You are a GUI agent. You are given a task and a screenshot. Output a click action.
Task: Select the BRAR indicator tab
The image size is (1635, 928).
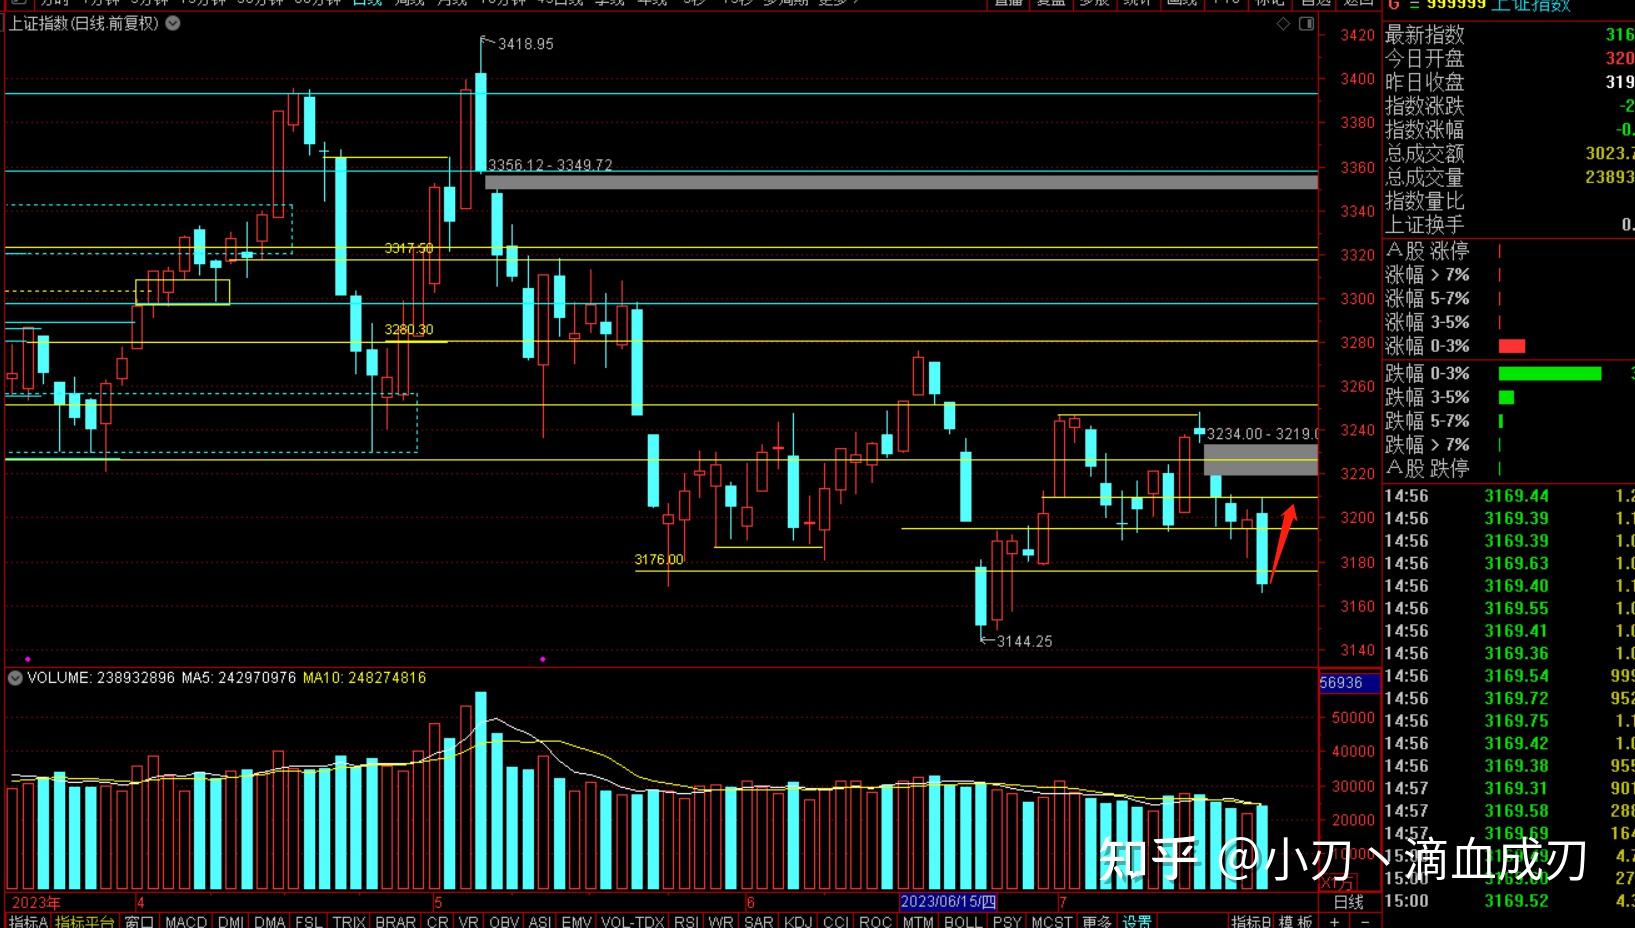click(x=395, y=921)
